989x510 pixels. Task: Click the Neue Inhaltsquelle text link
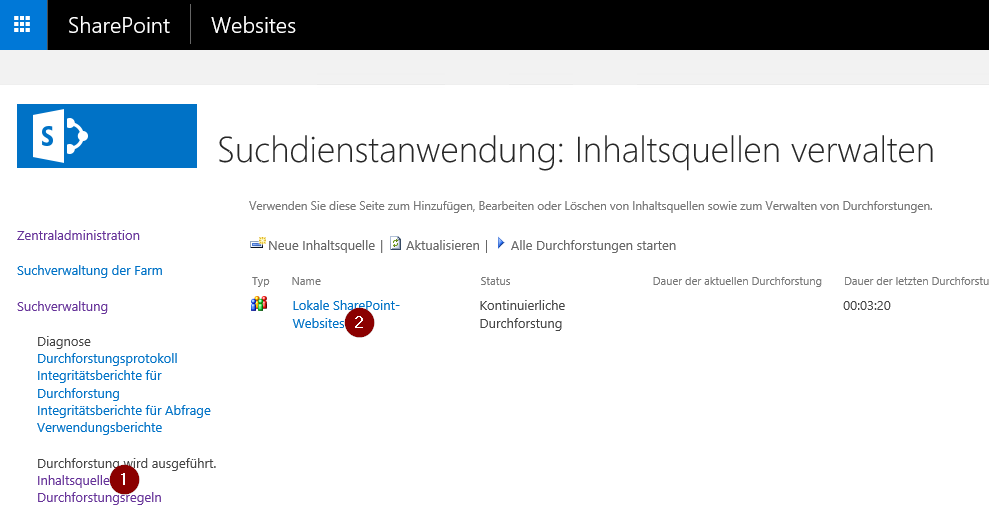pyautogui.click(x=321, y=245)
